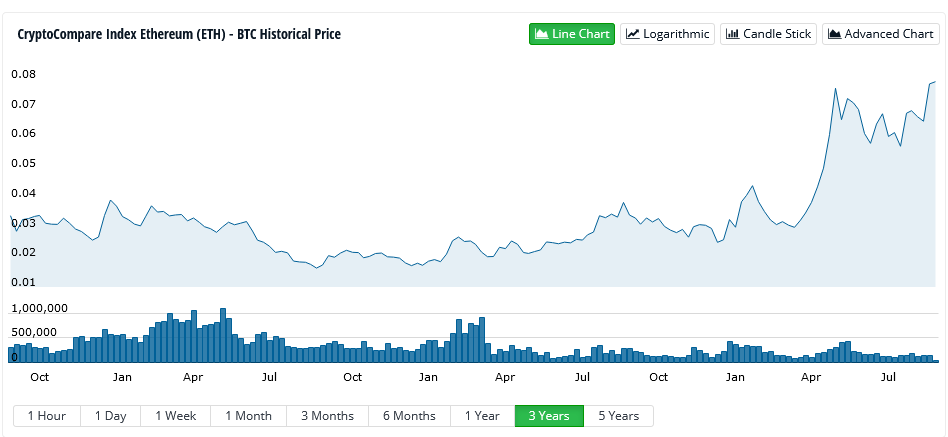
Task: Click the 0.04 price axis label
Action: coord(23,193)
